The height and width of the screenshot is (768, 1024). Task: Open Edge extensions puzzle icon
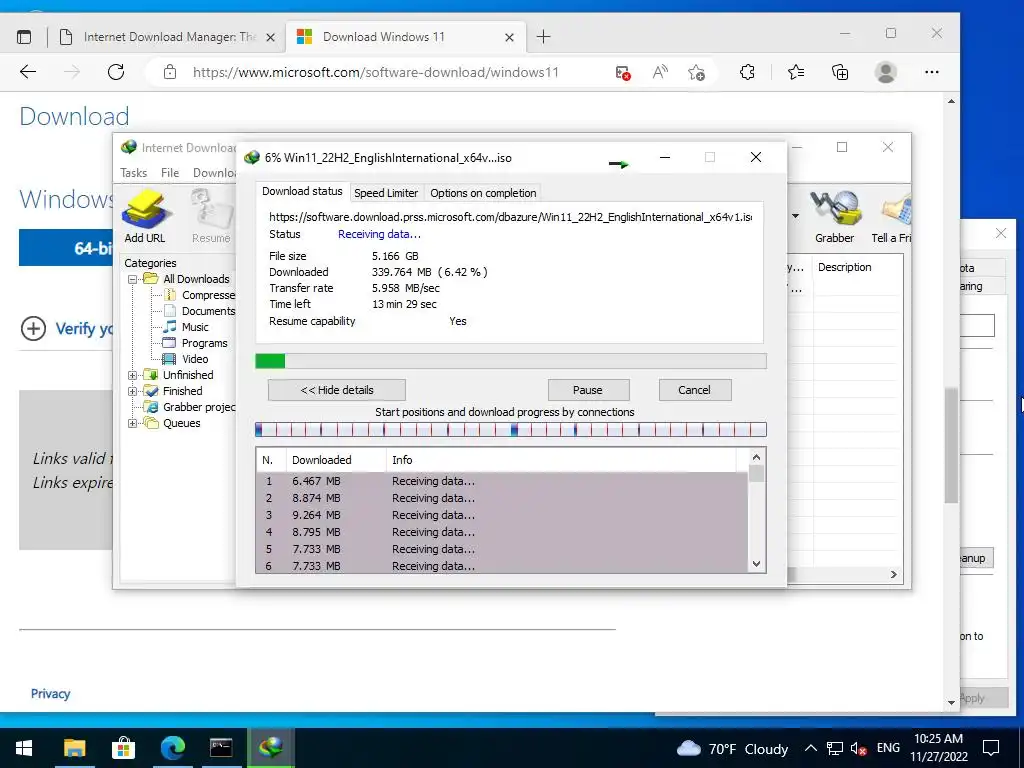(747, 72)
